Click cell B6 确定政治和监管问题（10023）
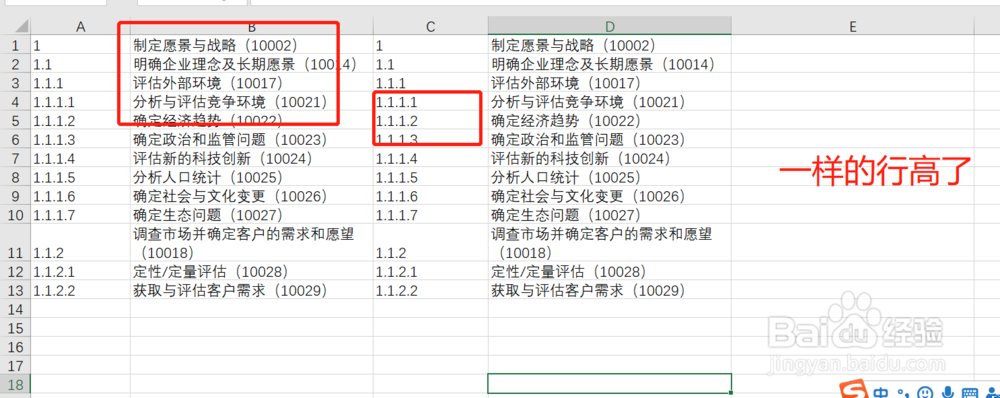 pos(252,139)
